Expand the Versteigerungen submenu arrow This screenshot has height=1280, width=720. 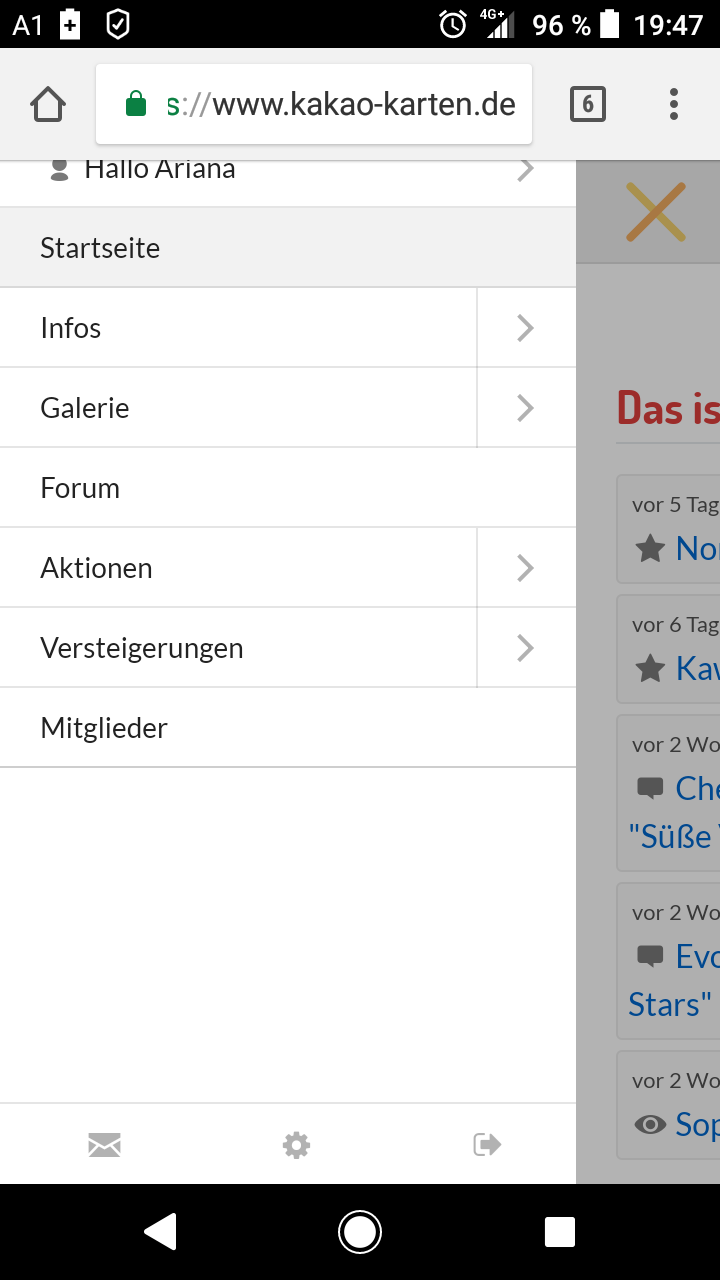pos(526,648)
